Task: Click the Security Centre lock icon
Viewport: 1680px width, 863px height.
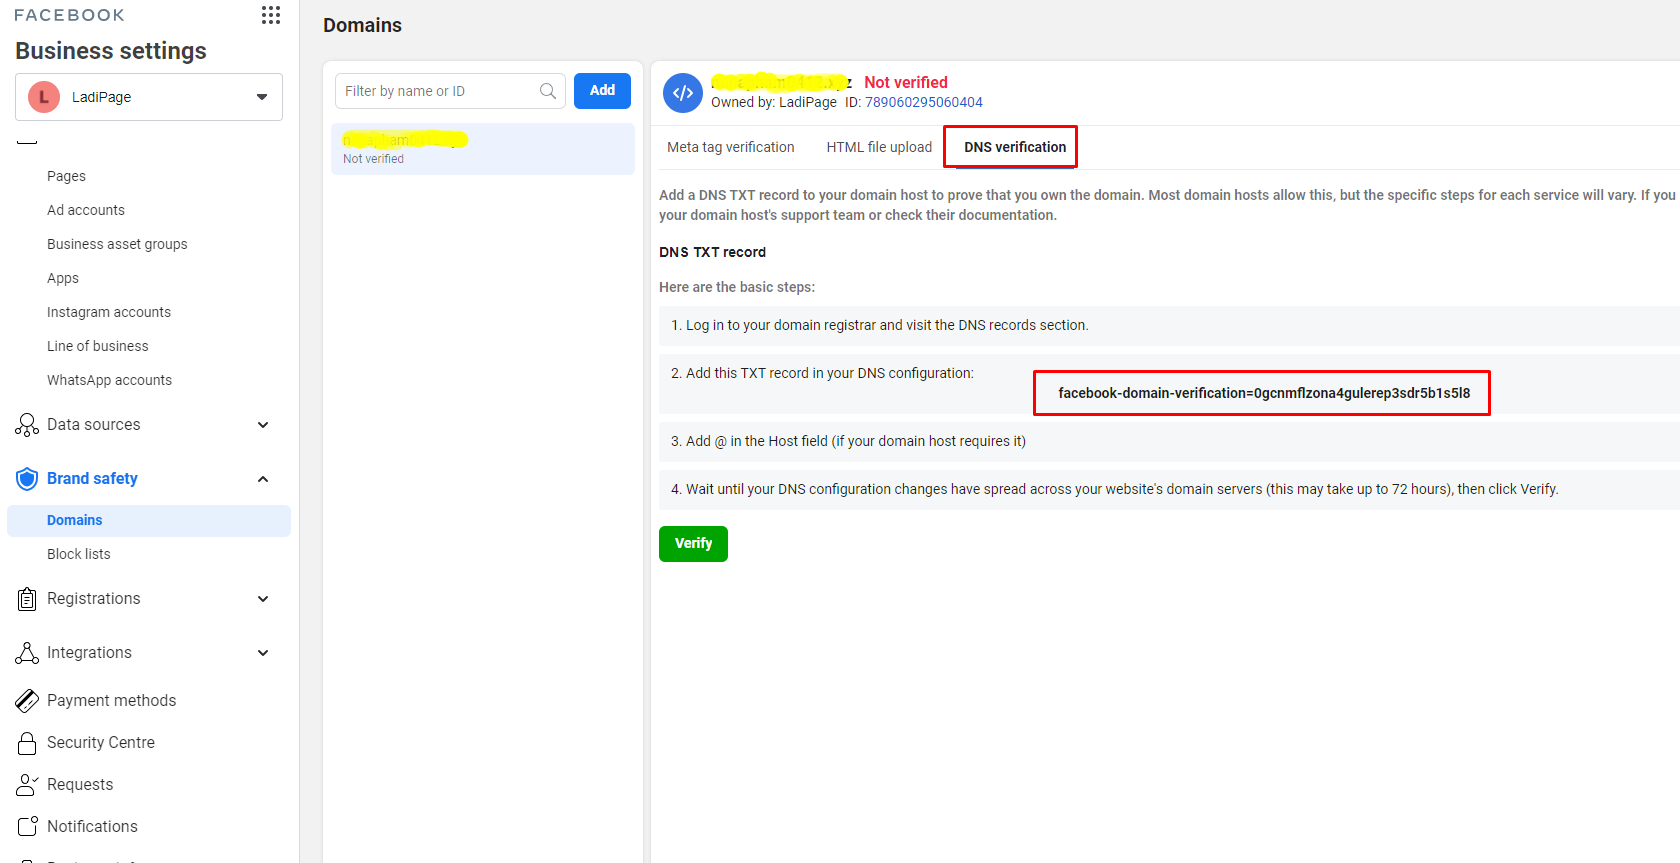Action: coord(27,743)
